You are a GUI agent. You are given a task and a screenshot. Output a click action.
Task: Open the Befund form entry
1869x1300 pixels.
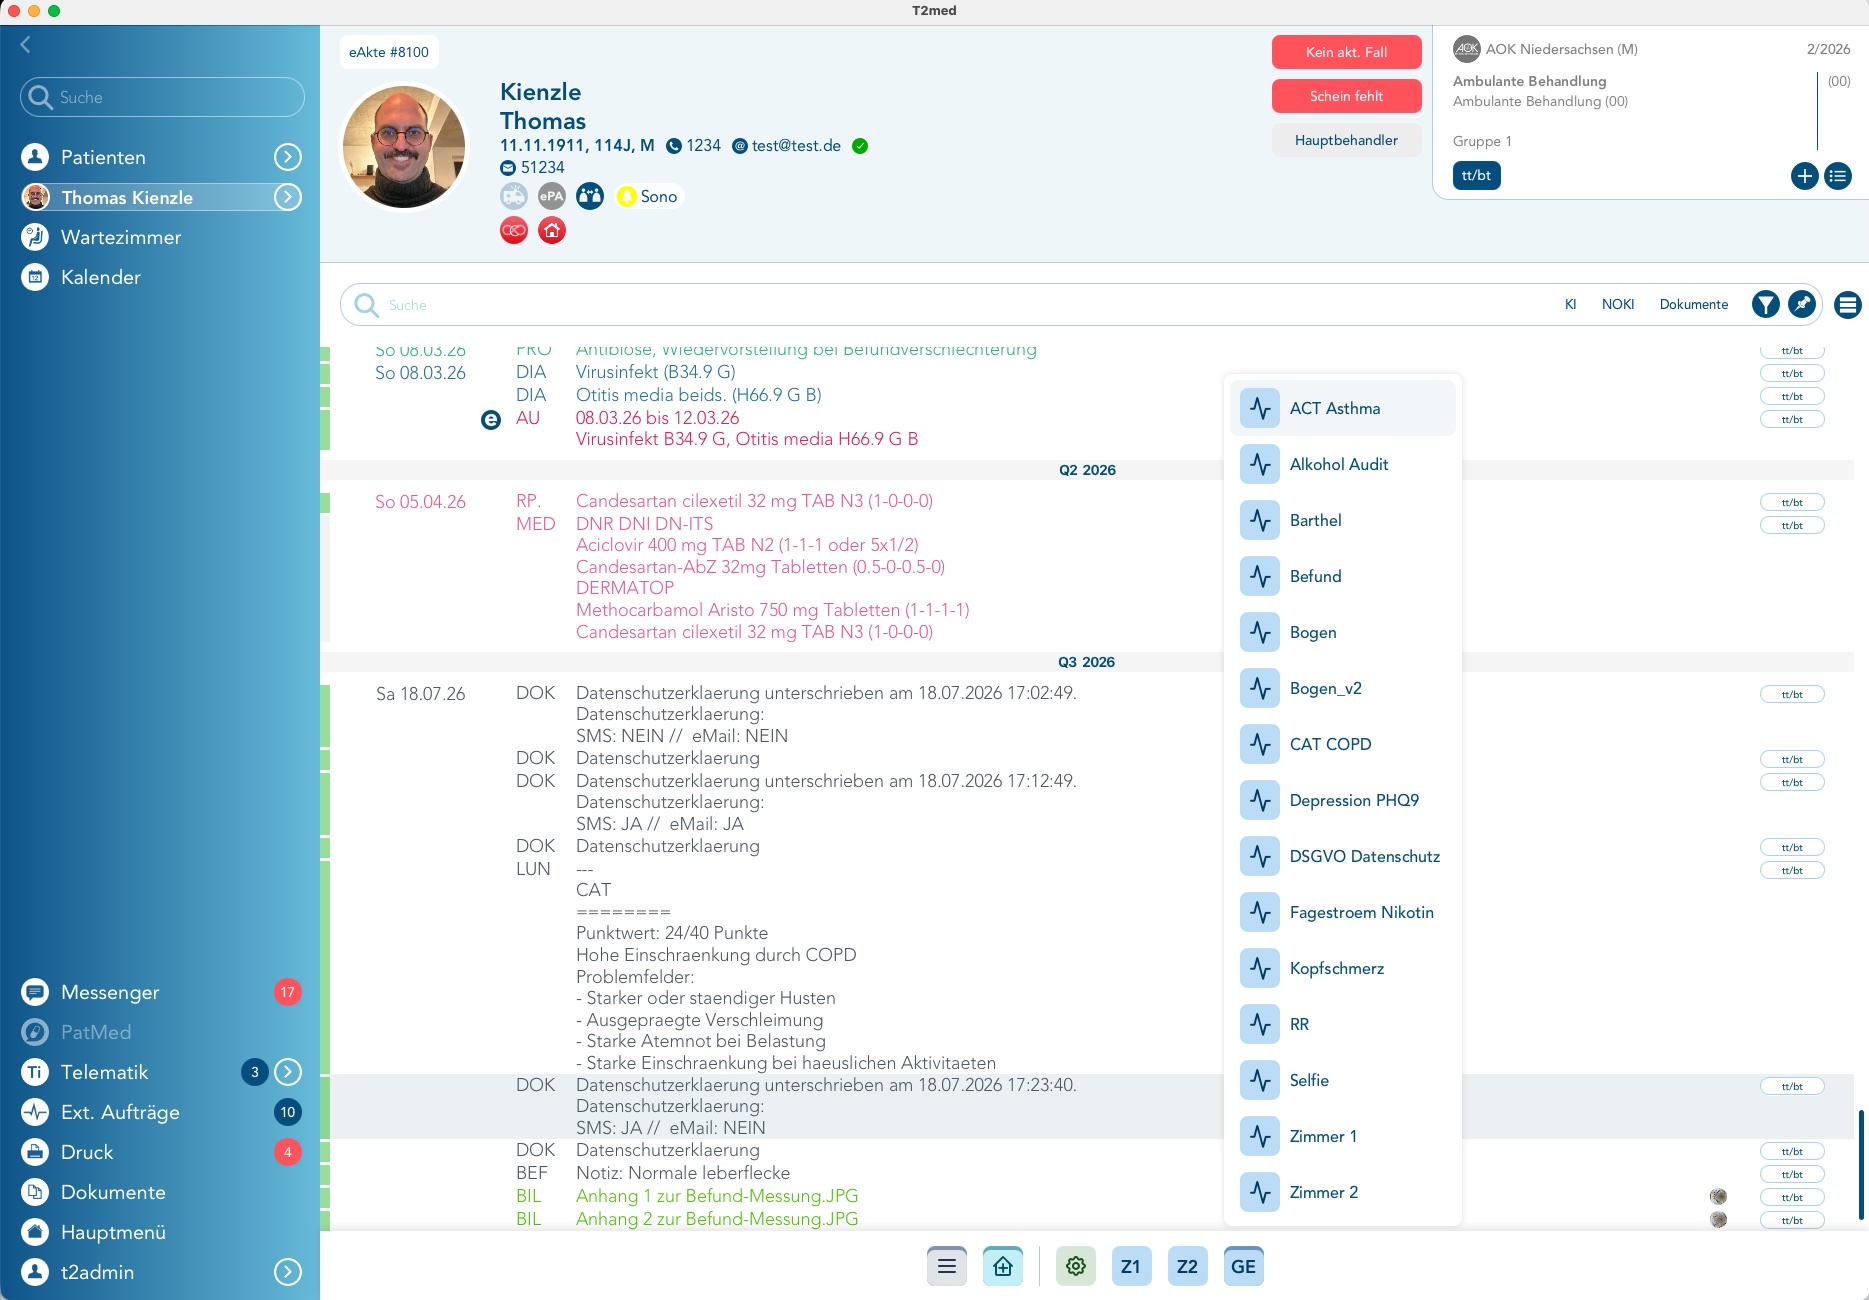1342,576
